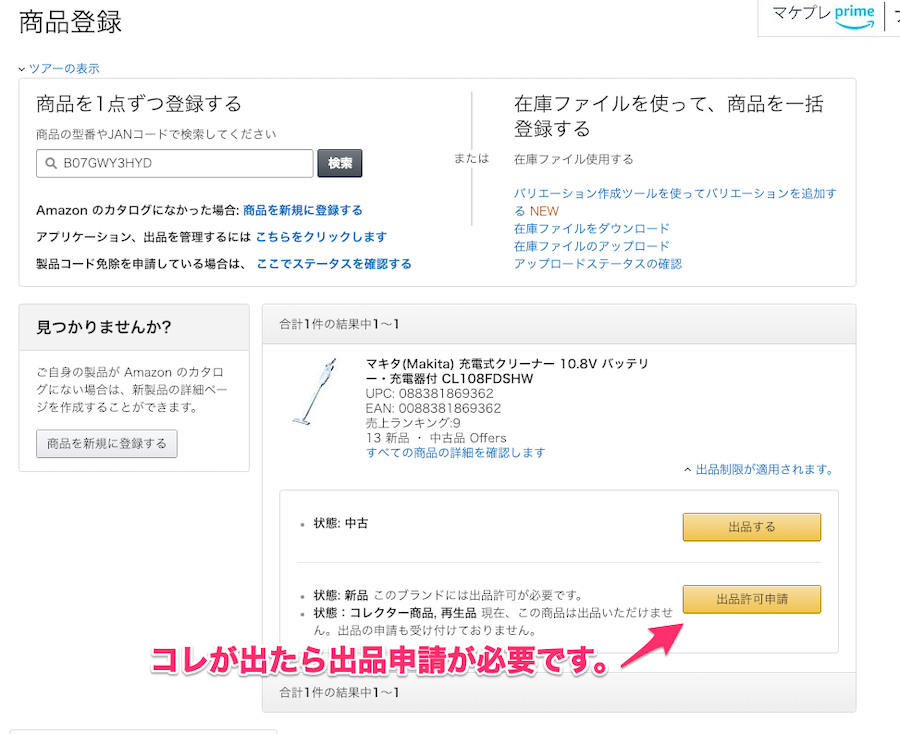
Task: Click 在庫ファイルをダウンロード link
Action: tap(592, 228)
